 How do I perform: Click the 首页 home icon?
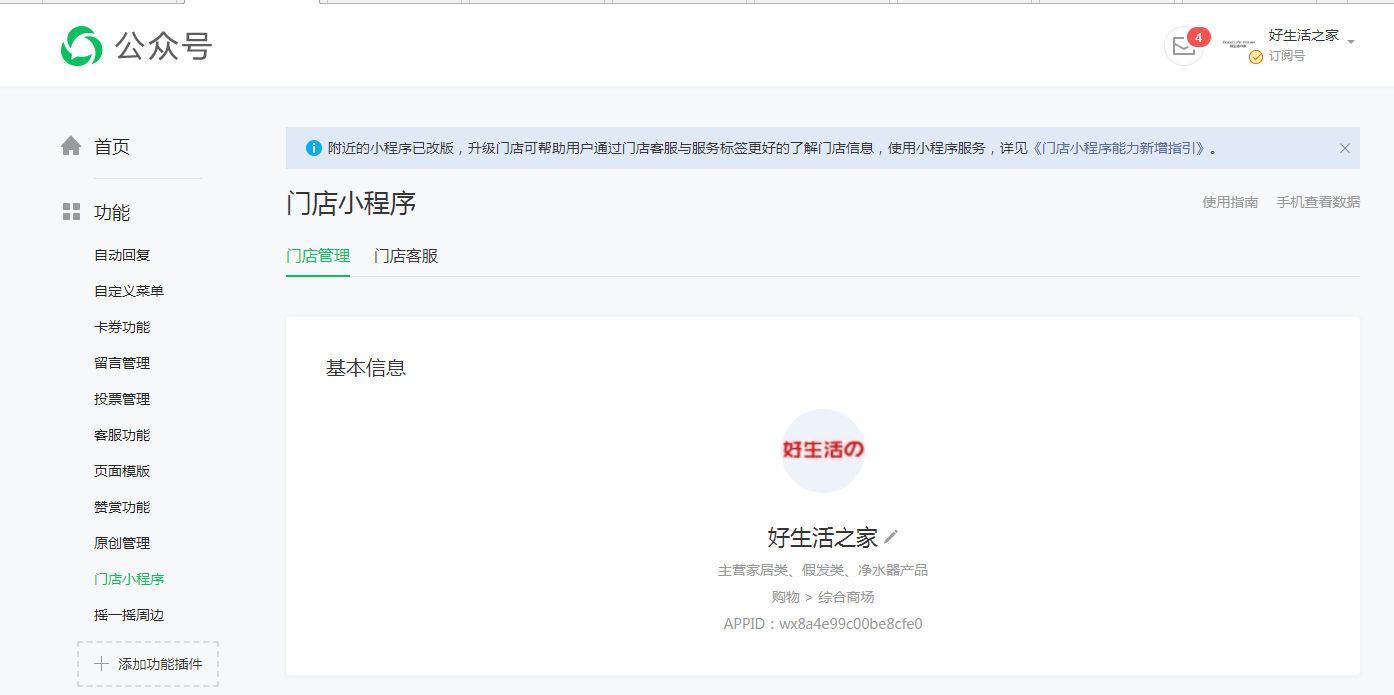coord(71,146)
